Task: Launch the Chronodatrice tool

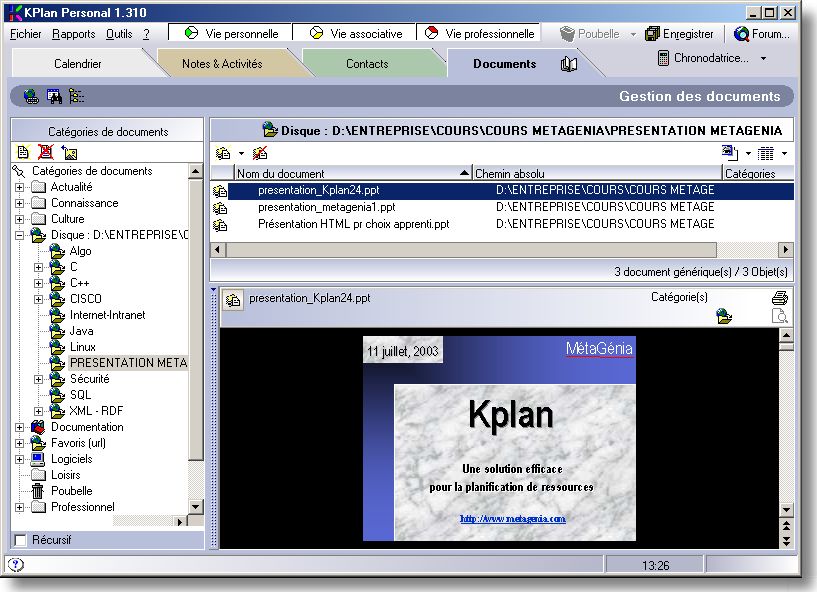Action: 703,58
